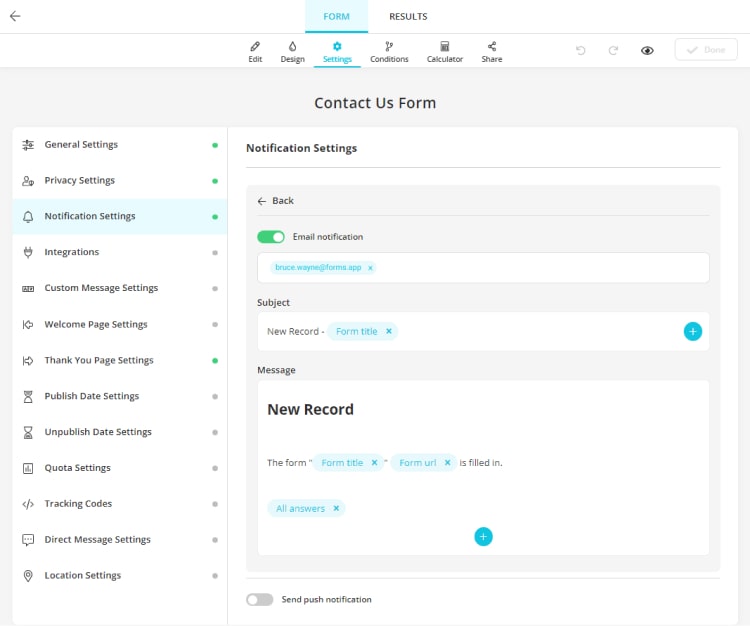Open the Conditions branch tool
The height and width of the screenshot is (626, 750).
[389, 52]
